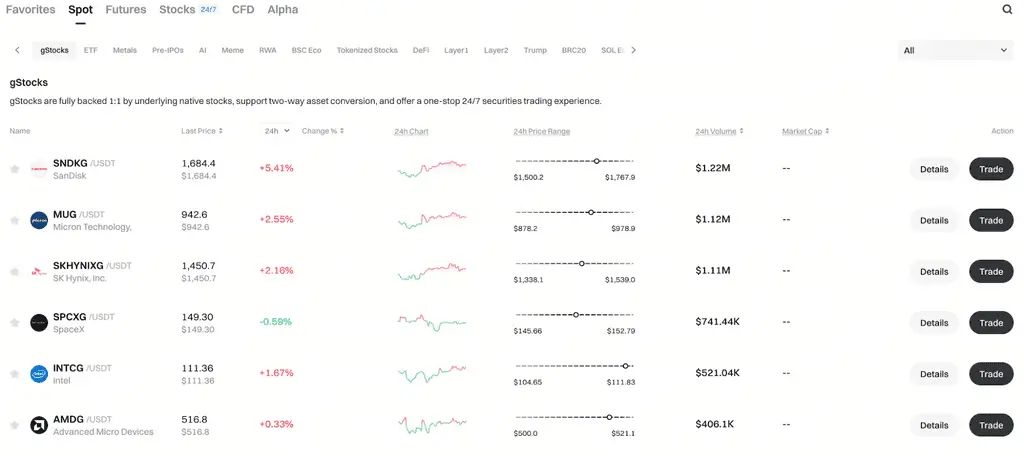The image size is (1024, 456).
Task: Open the 24h timeframe dropdown
Action: point(277,131)
